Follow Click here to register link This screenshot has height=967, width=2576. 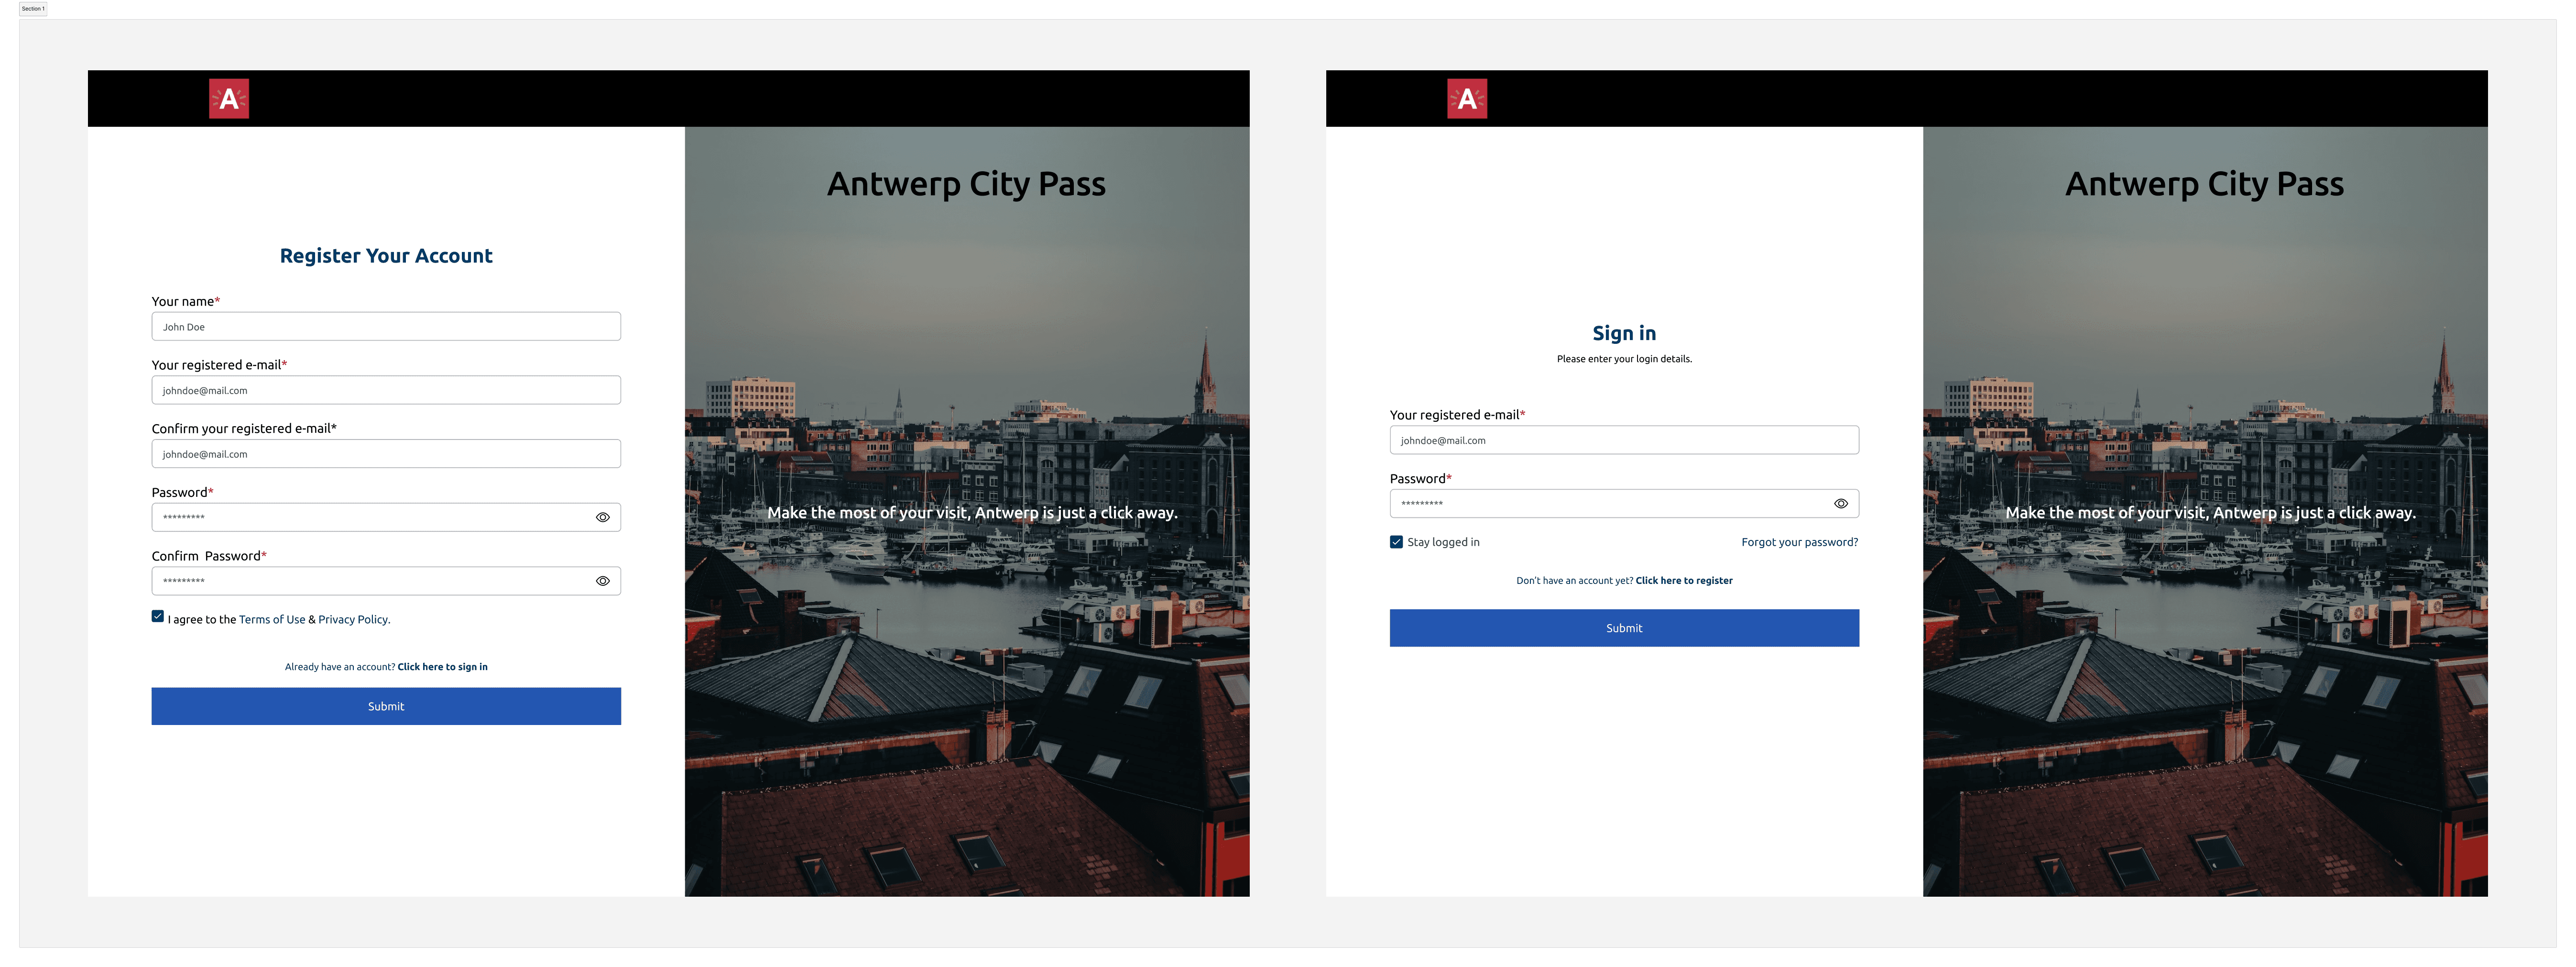click(1684, 581)
